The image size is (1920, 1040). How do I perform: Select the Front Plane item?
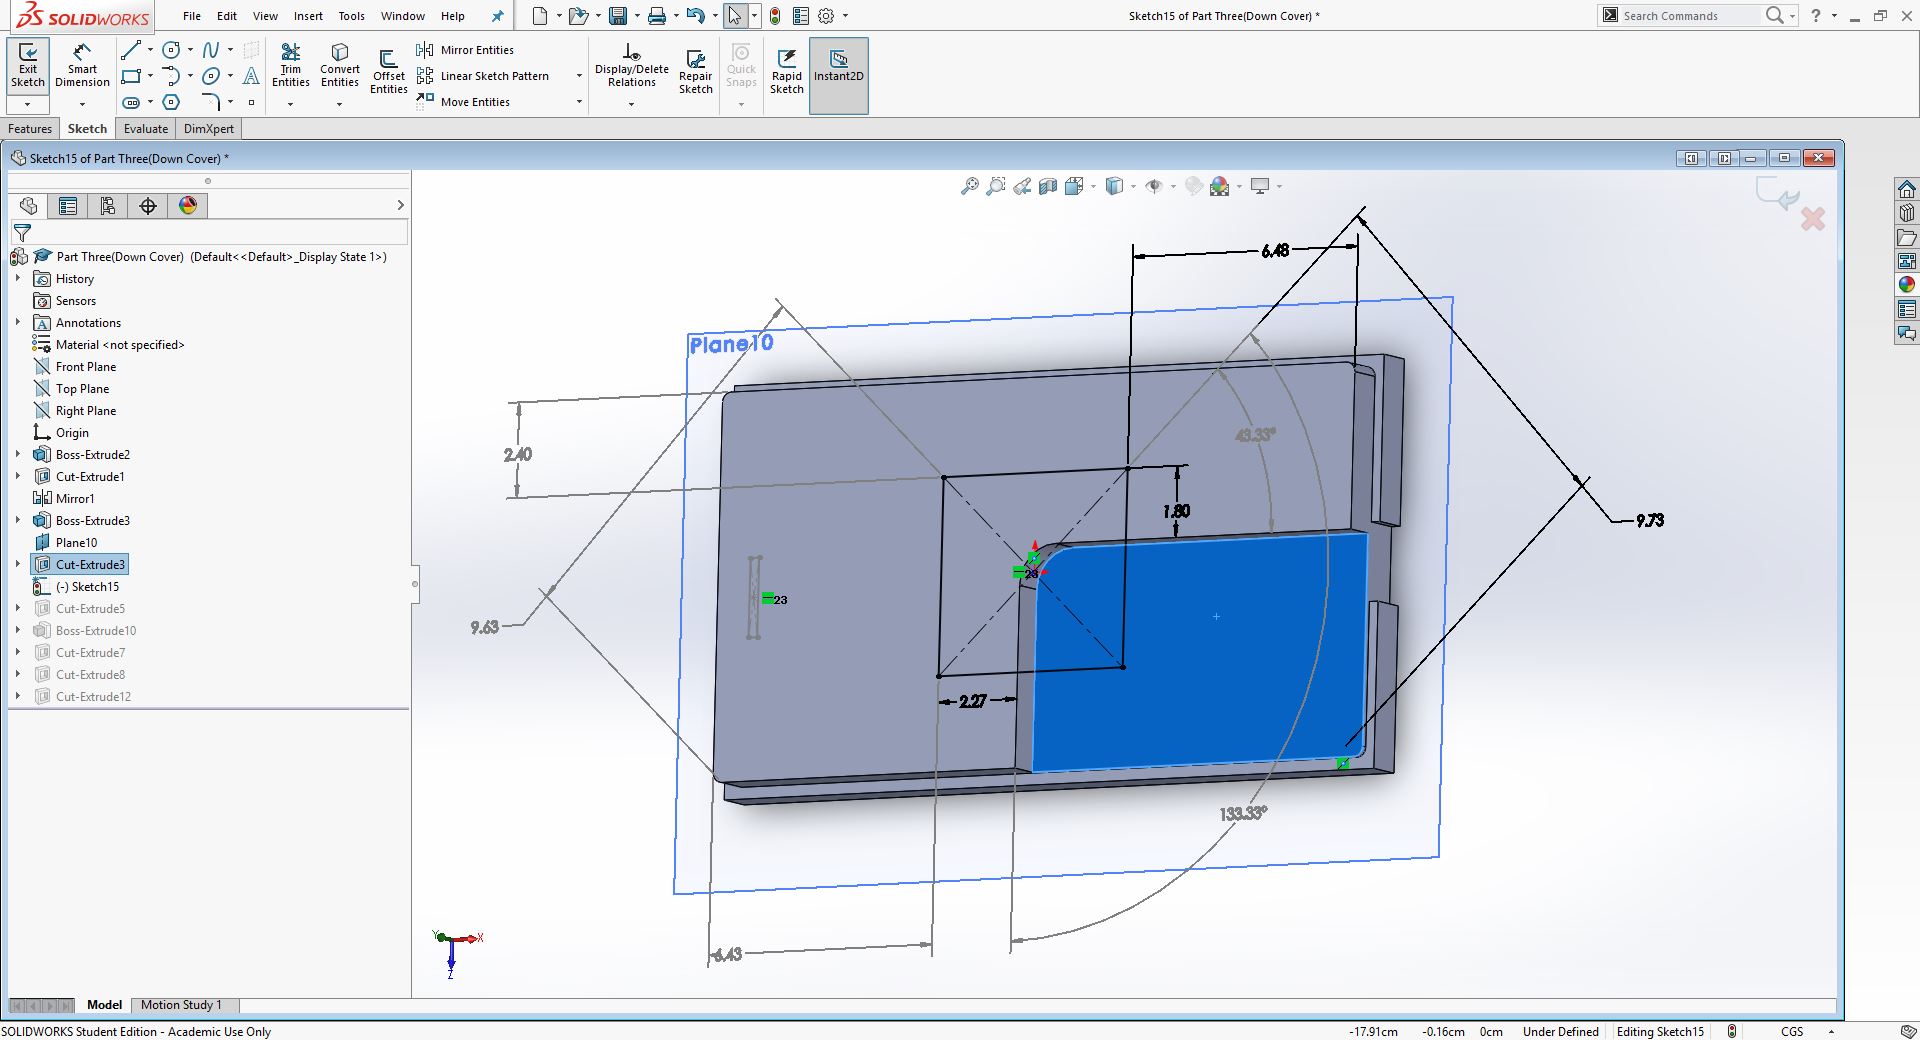tap(86, 367)
